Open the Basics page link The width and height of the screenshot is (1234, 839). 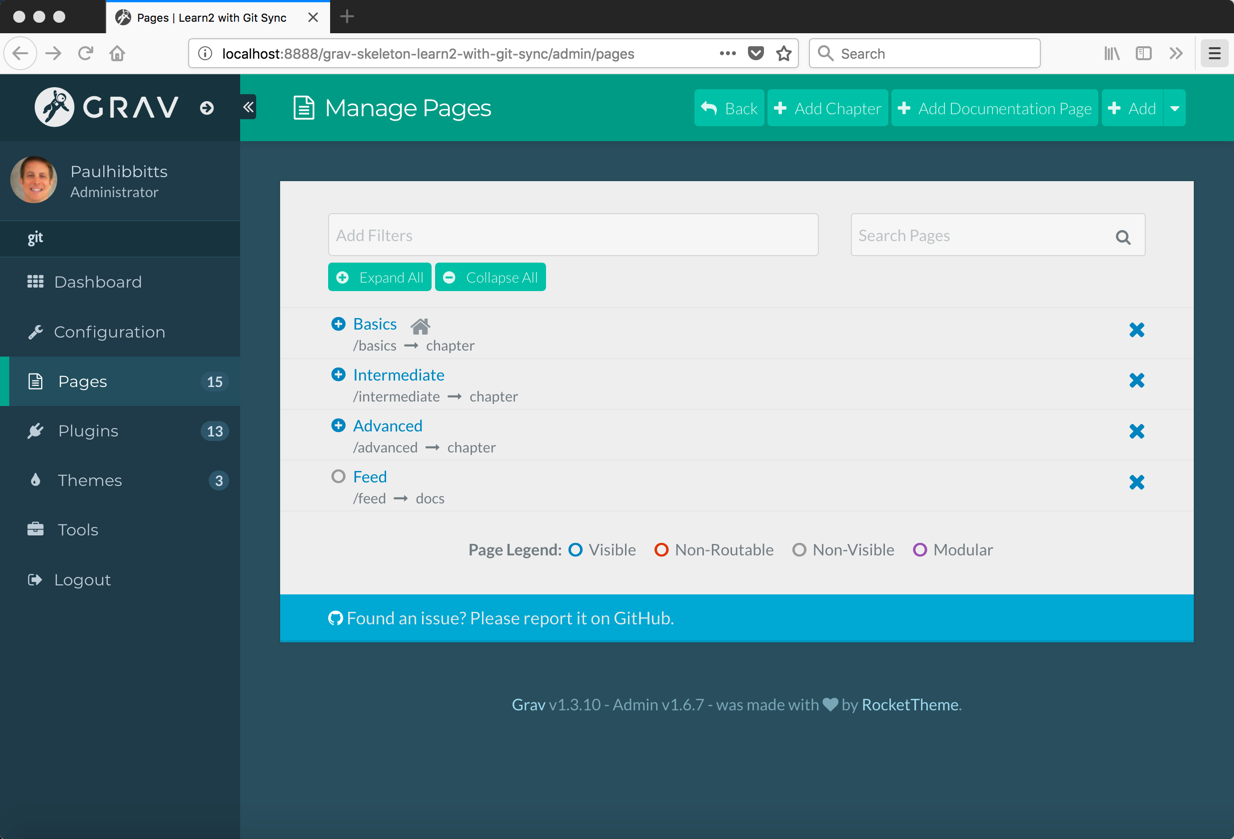pos(375,324)
